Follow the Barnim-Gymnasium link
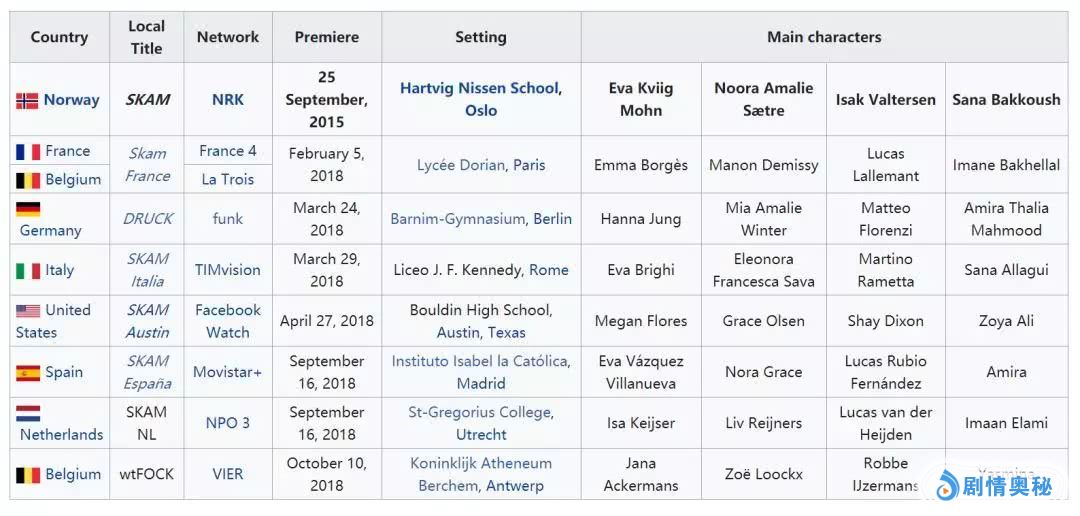Screen dimensions: 1080x516 tap(459, 219)
